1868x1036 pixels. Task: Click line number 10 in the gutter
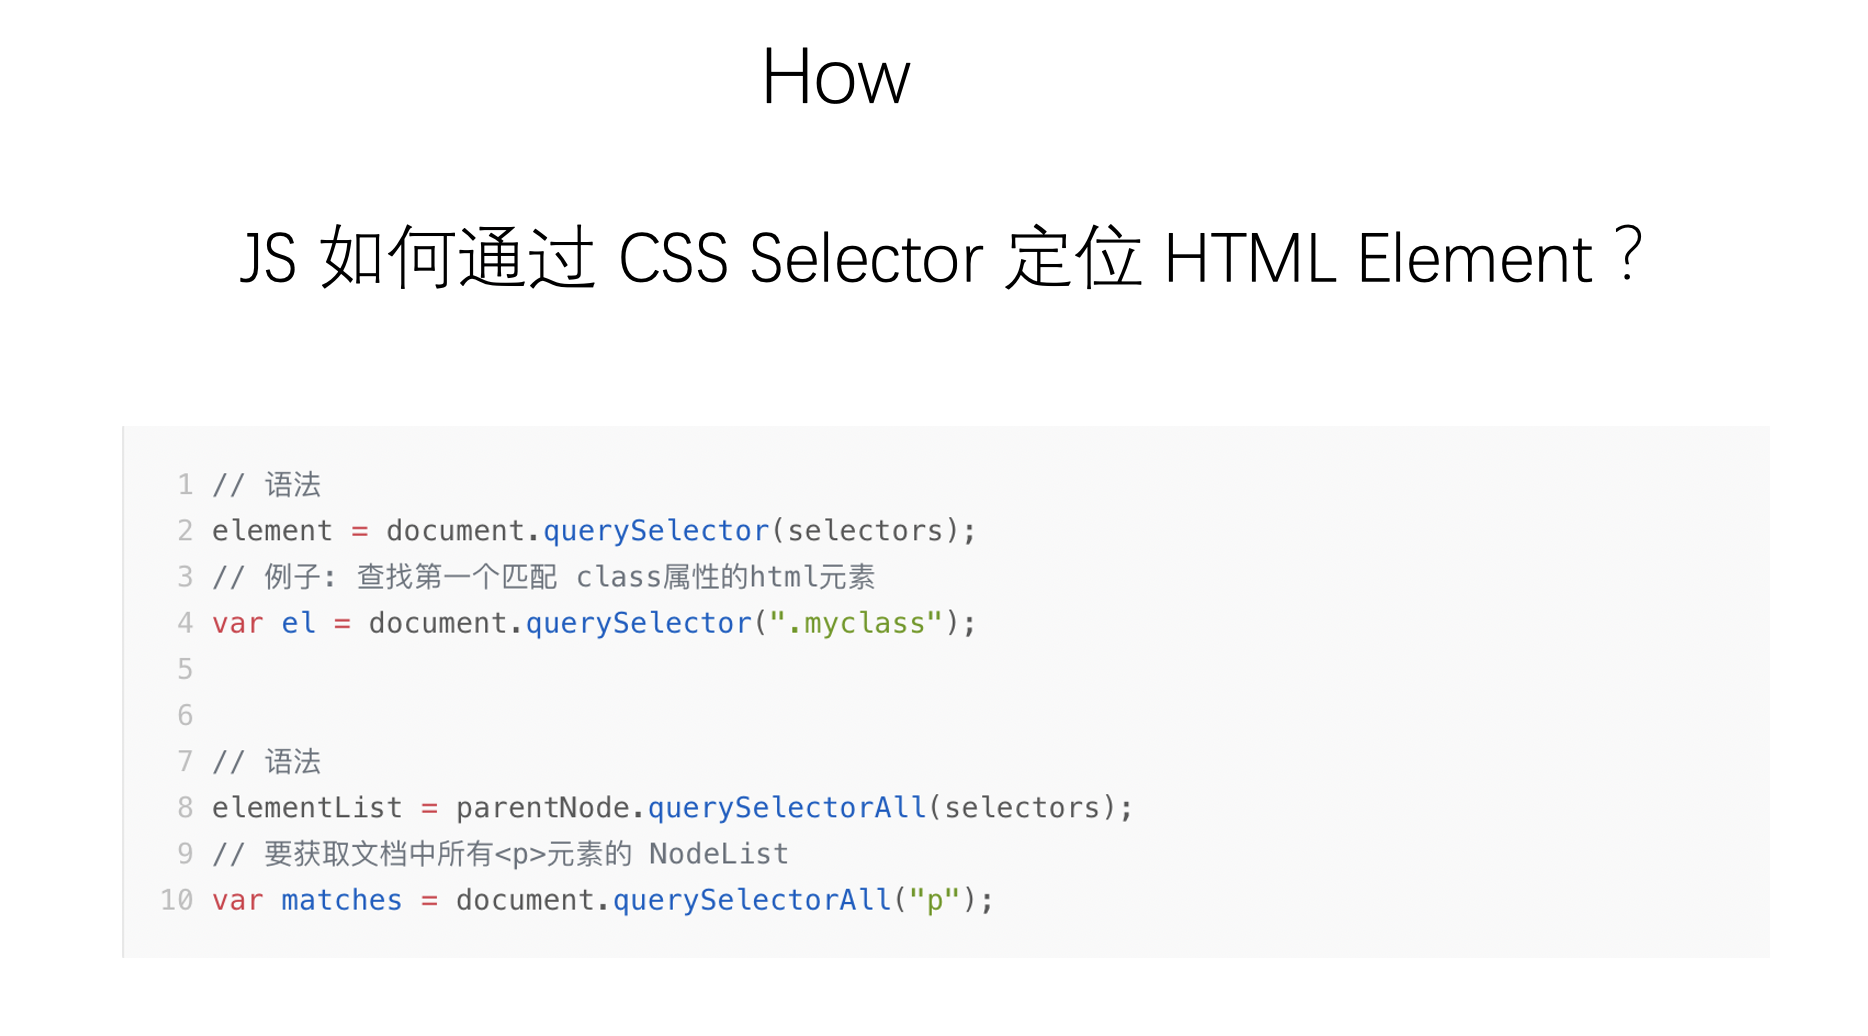(177, 900)
